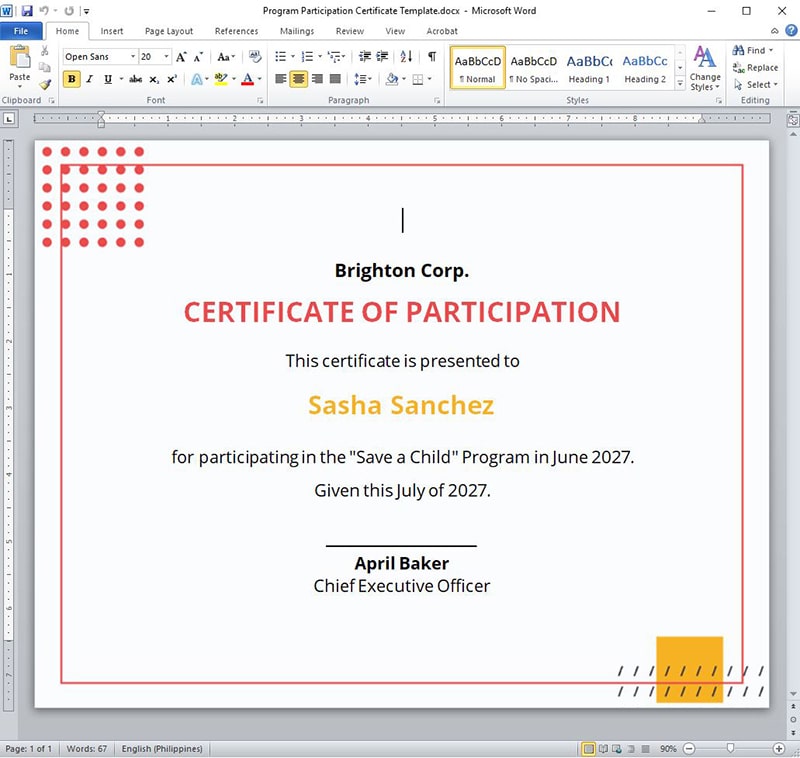Click the Save icon in Quick Access toolbar

point(26,11)
